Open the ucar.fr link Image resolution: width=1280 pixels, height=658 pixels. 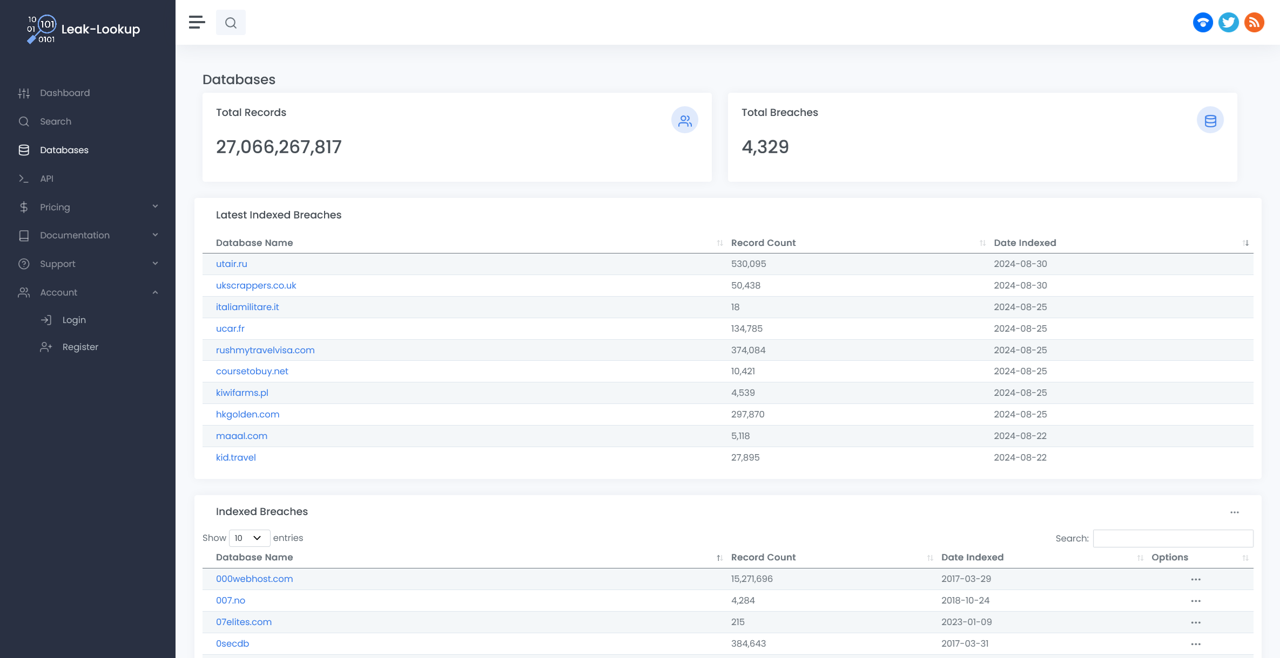click(230, 329)
